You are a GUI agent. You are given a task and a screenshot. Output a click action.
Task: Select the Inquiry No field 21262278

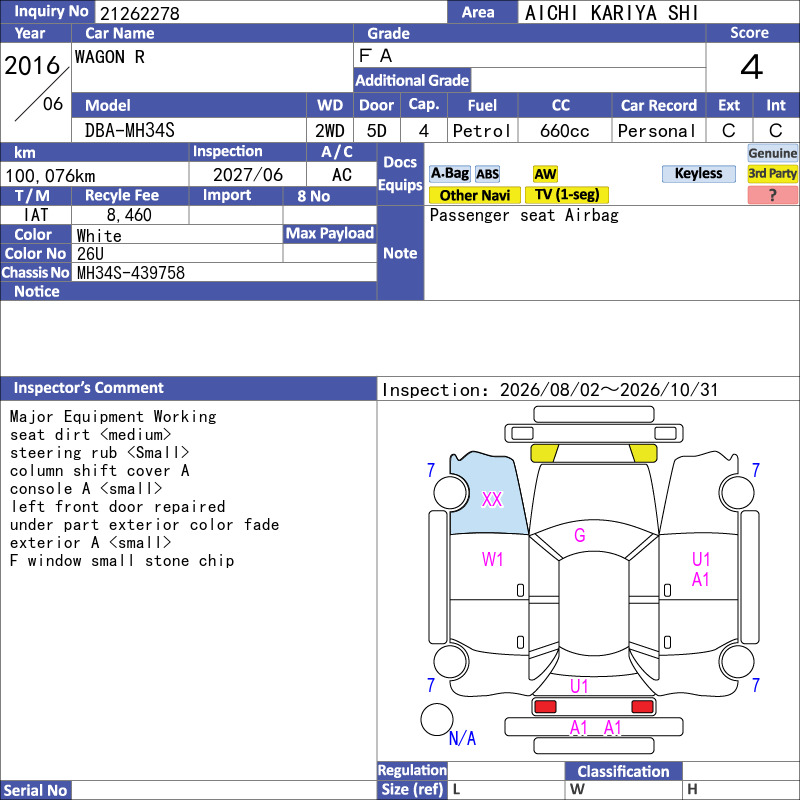click(271, 12)
